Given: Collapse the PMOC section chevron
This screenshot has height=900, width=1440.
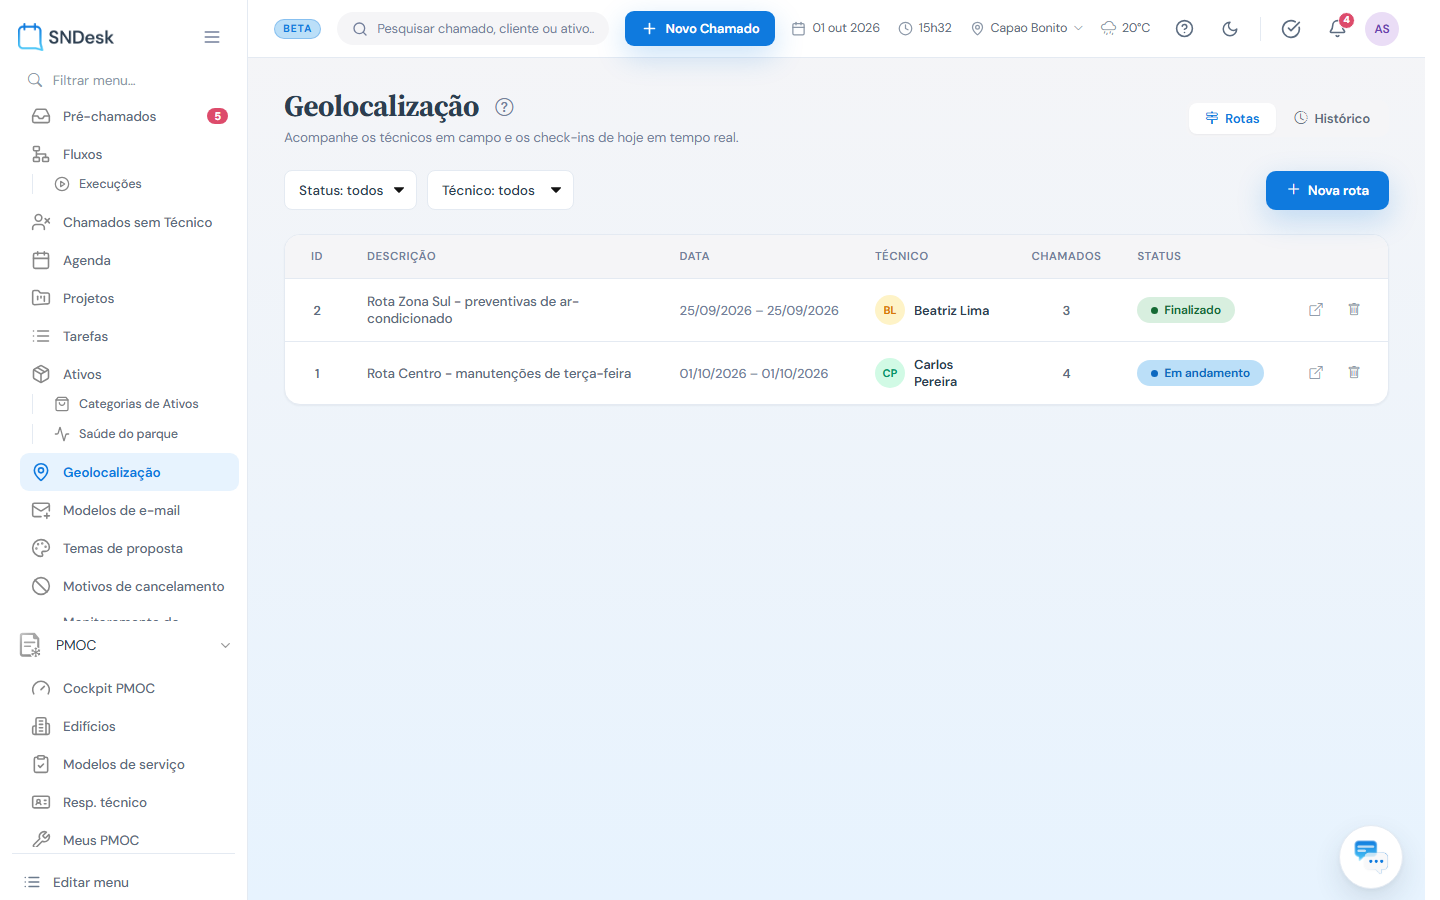Looking at the screenshot, I should coord(225,645).
